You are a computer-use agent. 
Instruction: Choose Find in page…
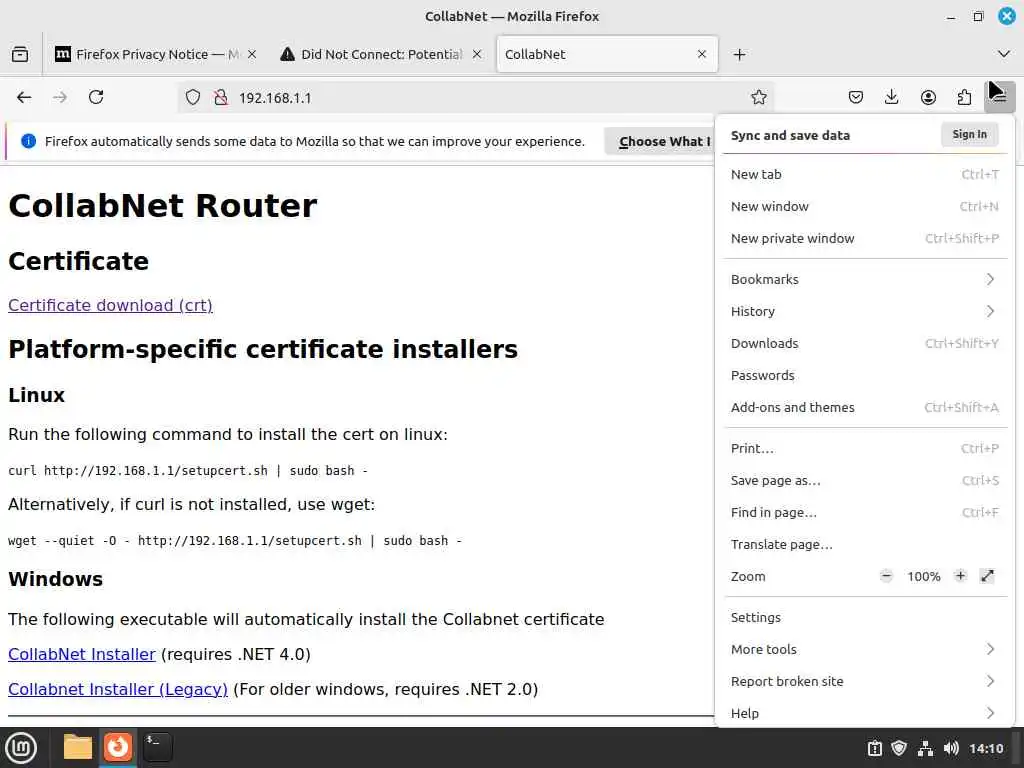[865, 513]
